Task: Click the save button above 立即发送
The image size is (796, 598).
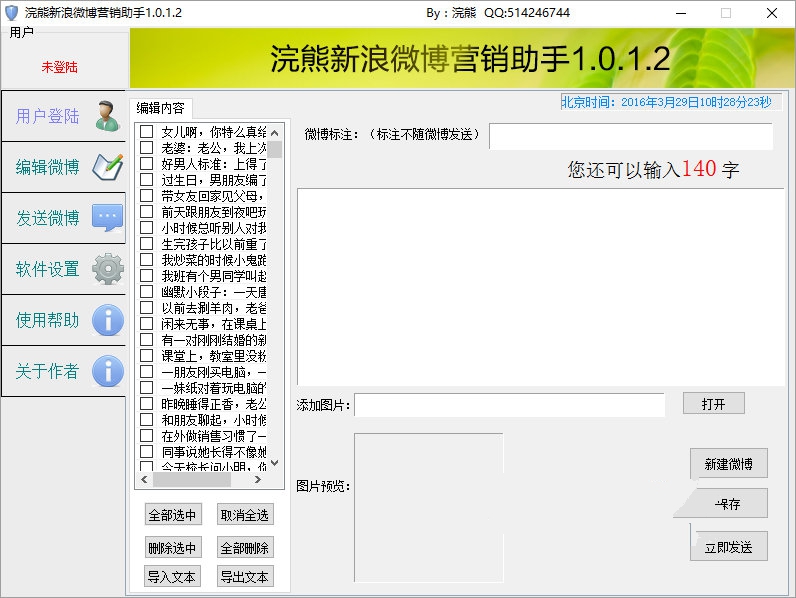Action: pyautogui.click(x=728, y=504)
